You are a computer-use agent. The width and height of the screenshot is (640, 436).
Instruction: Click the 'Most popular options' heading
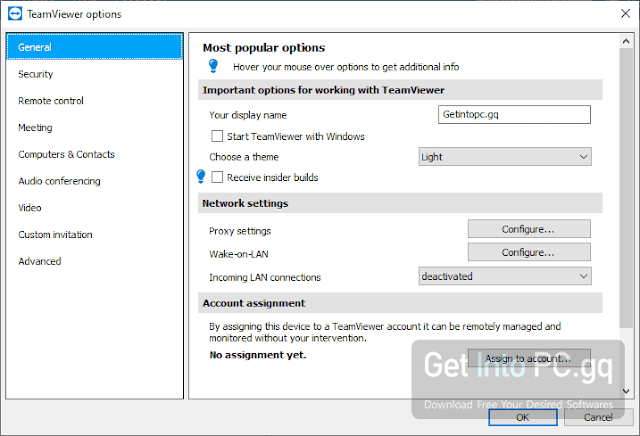(264, 48)
